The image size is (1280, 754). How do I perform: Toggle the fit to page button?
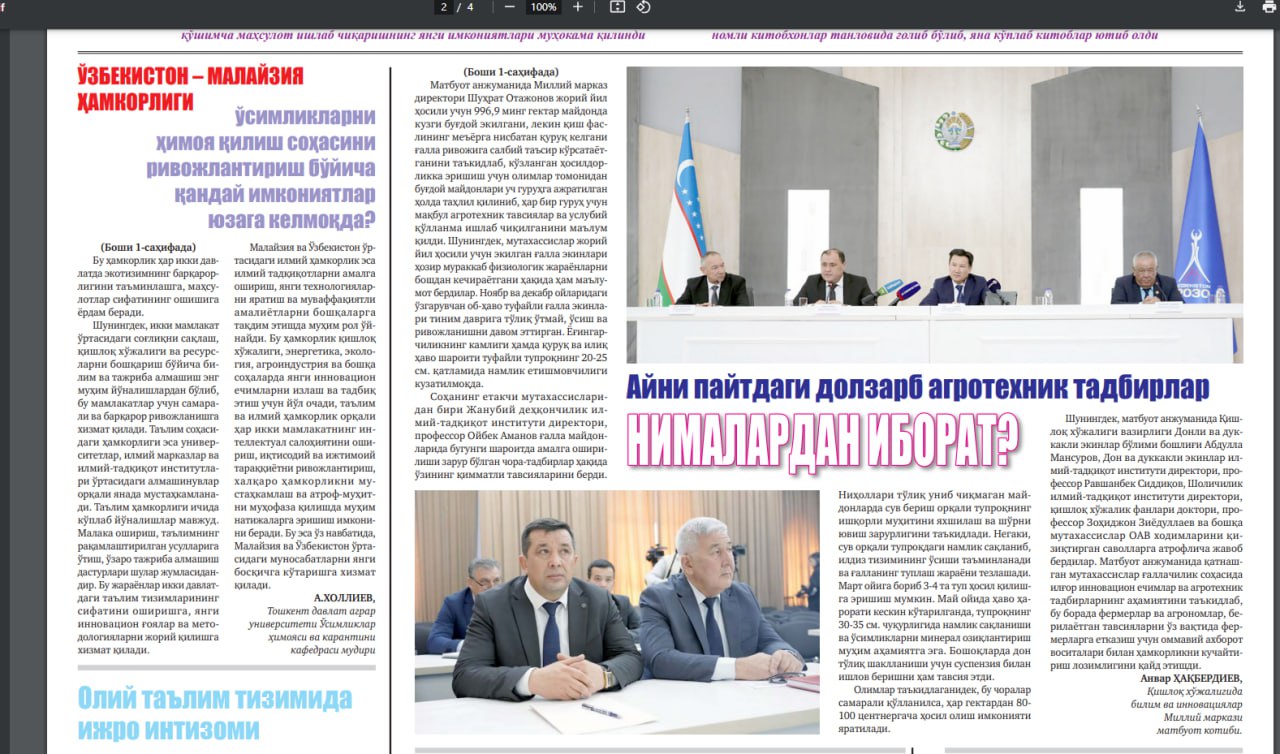(617, 7)
